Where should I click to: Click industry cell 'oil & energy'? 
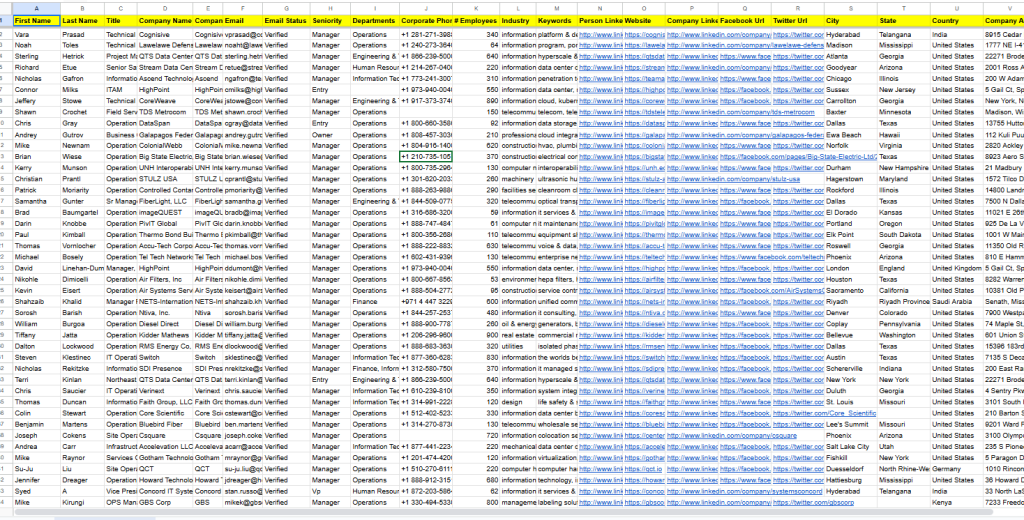[518, 324]
